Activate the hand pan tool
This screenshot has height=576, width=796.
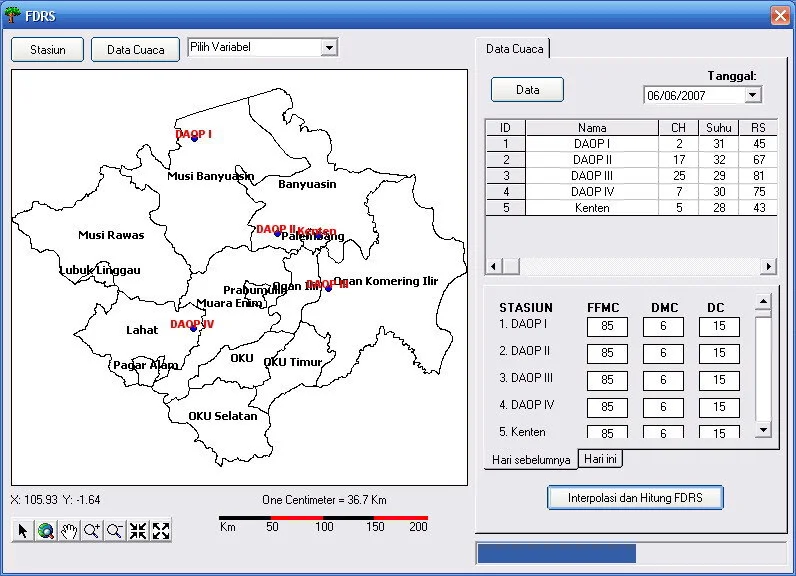tap(69, 531)
